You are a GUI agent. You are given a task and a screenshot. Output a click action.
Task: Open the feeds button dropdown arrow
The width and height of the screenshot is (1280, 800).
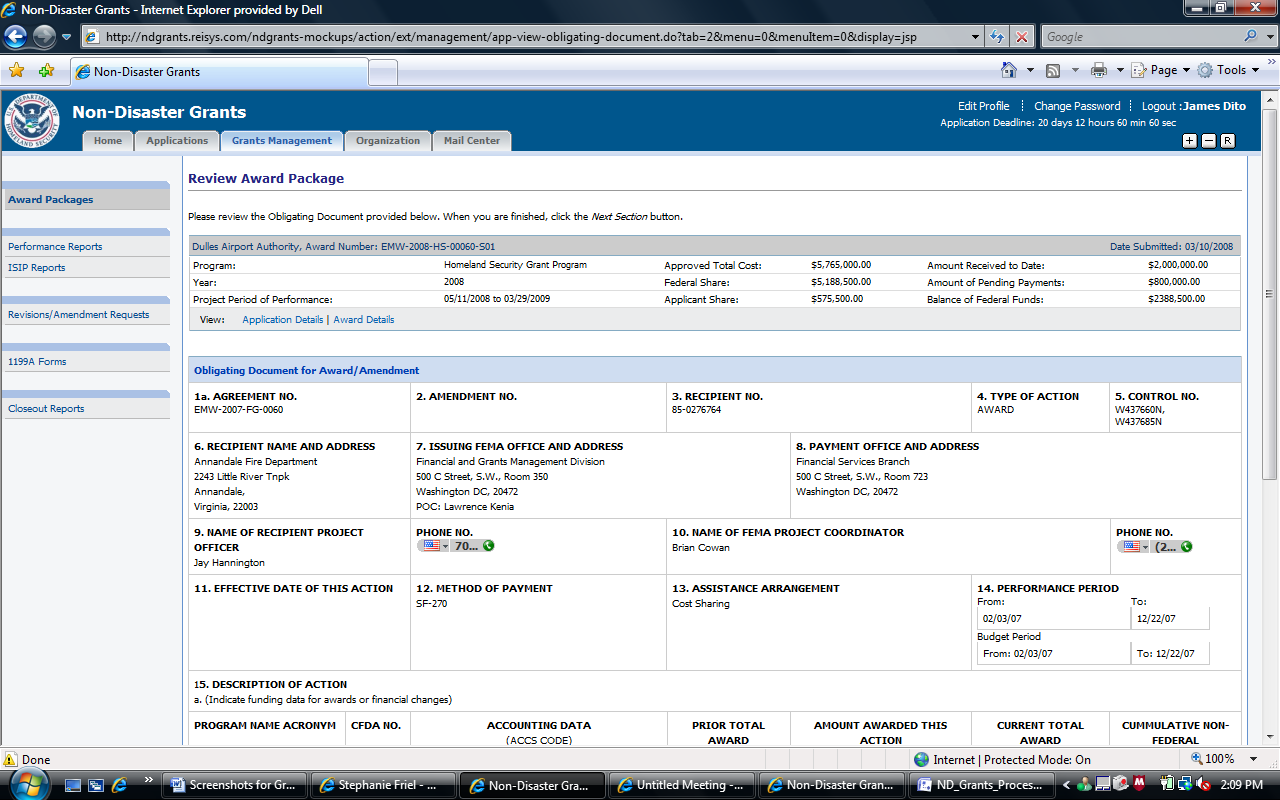coord(1075,70)
